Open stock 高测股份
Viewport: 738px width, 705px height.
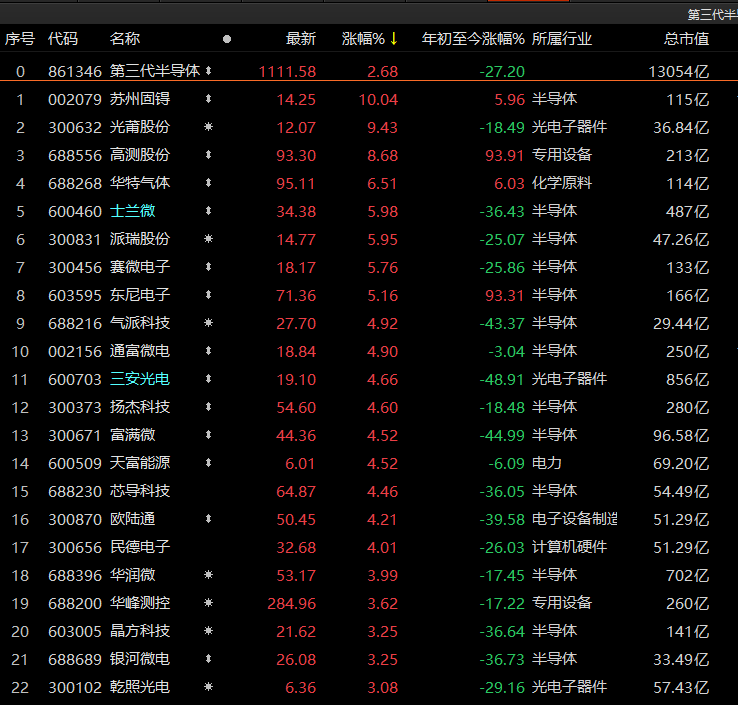pos(140,155)
